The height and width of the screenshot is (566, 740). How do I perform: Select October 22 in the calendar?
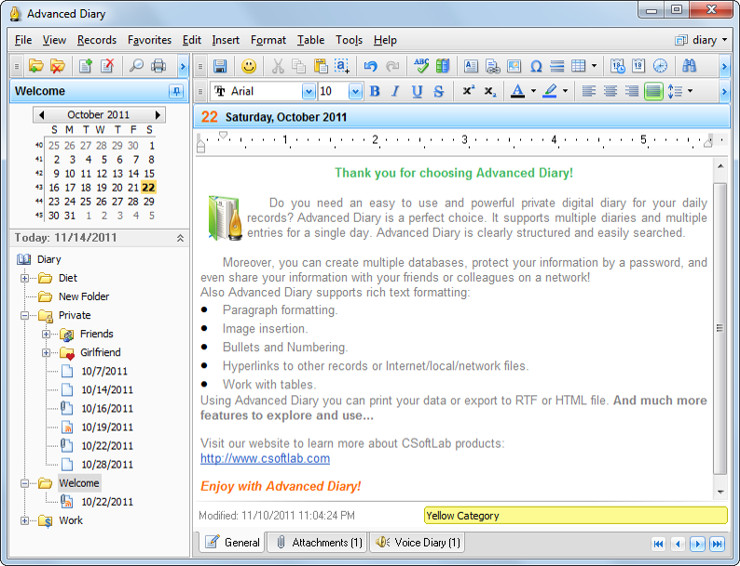click(149, 187)
